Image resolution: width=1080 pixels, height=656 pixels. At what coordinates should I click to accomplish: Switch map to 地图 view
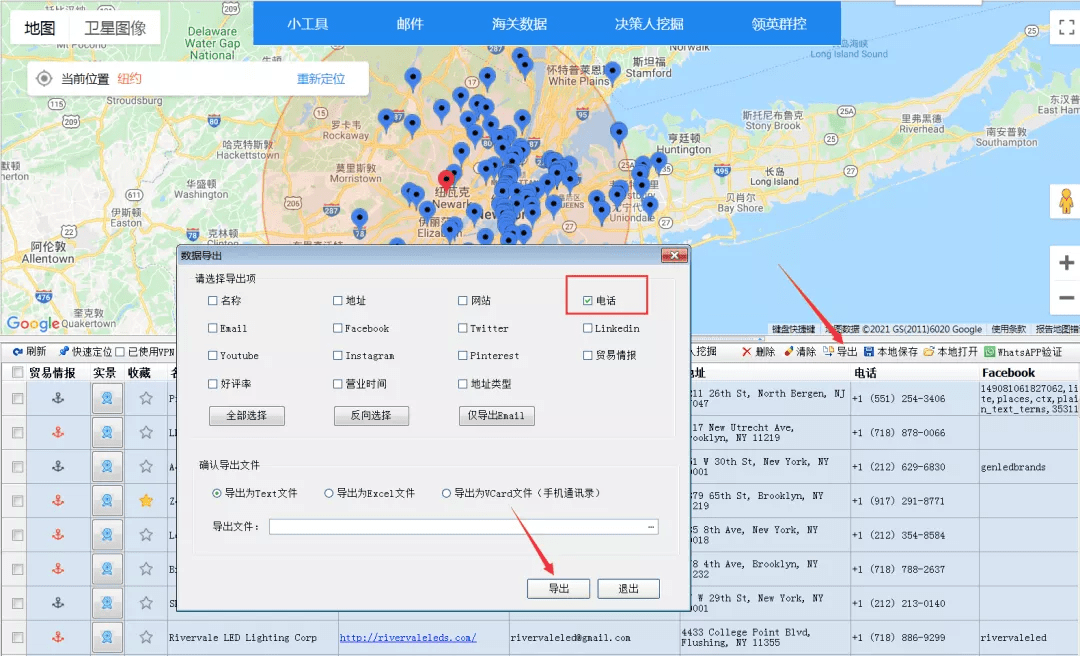pyautogui.click(x=39, y=28)
